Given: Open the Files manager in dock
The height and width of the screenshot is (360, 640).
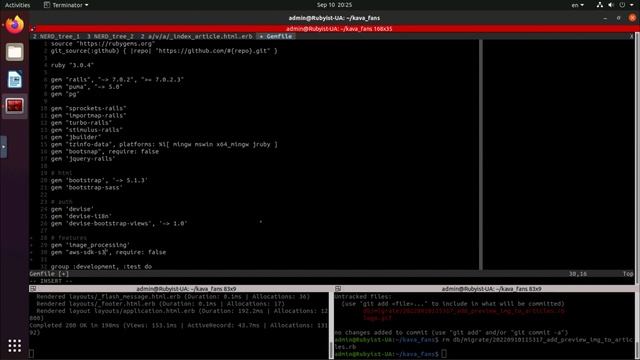Looking at the screenshot, I should click(x=15, y=52).
